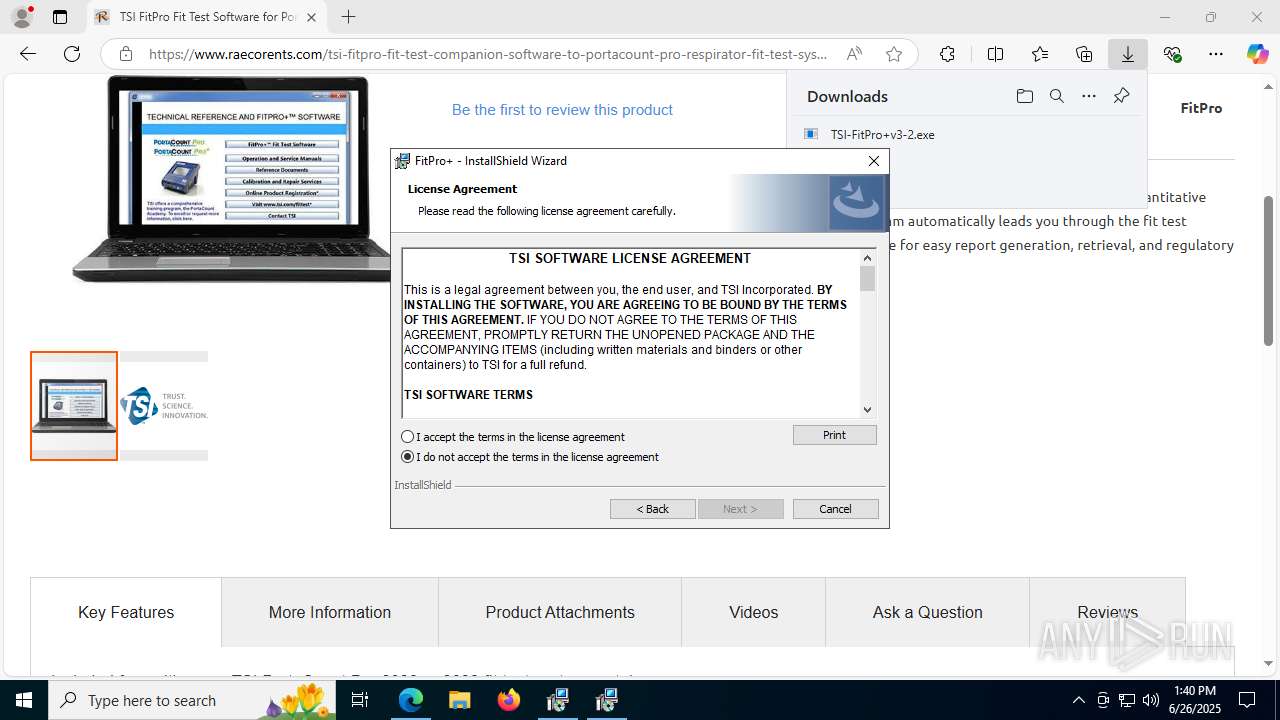Select the TSI logo thumbnail
1280x720 pixels.
(x=164, y=406)
